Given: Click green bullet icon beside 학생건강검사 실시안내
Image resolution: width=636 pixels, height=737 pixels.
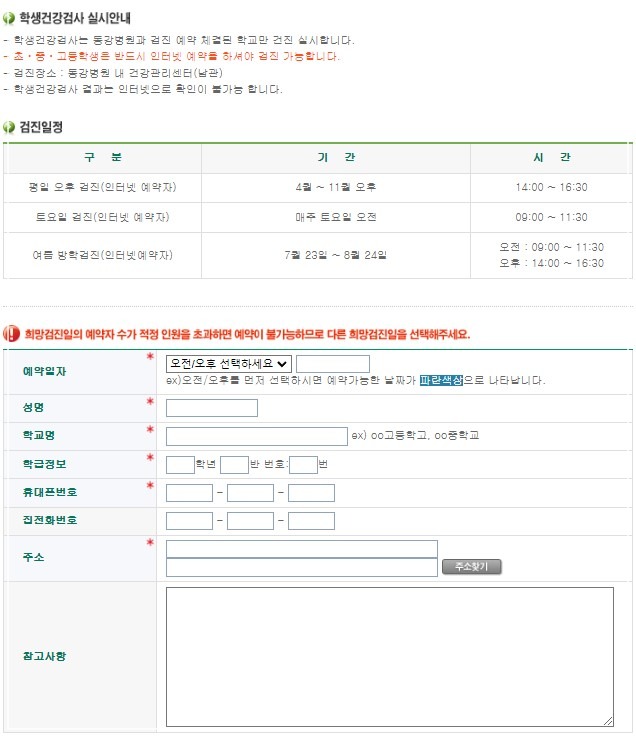Looking at the screenshot, I should [9, 18].
